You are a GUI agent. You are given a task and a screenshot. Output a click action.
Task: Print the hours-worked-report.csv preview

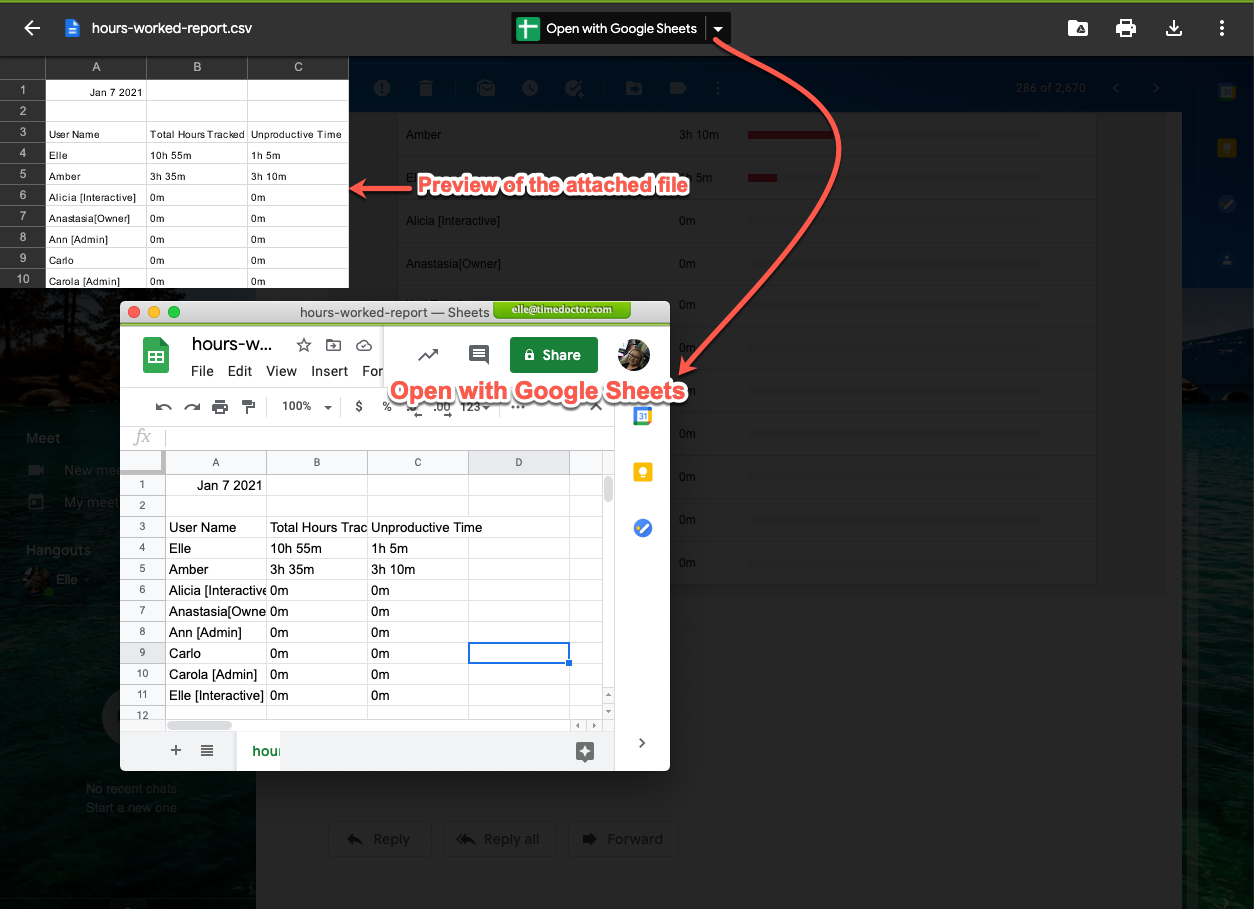[1126, 28]
